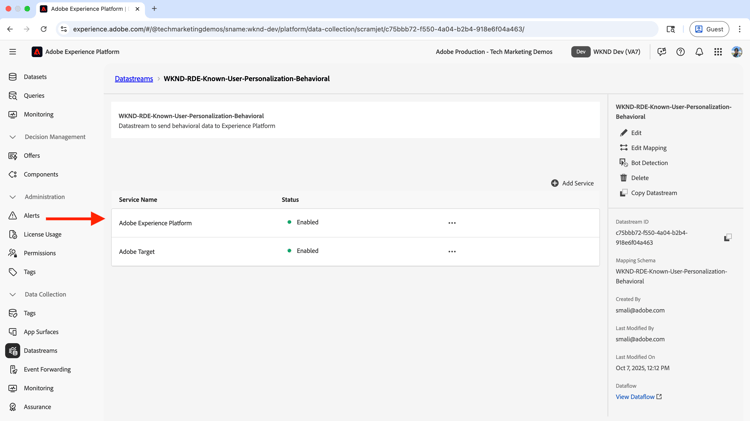The width and height of the screenshot is (750, 421).
Task: Open more options for Adobe Experience Platform service
Action: (452, 223)
